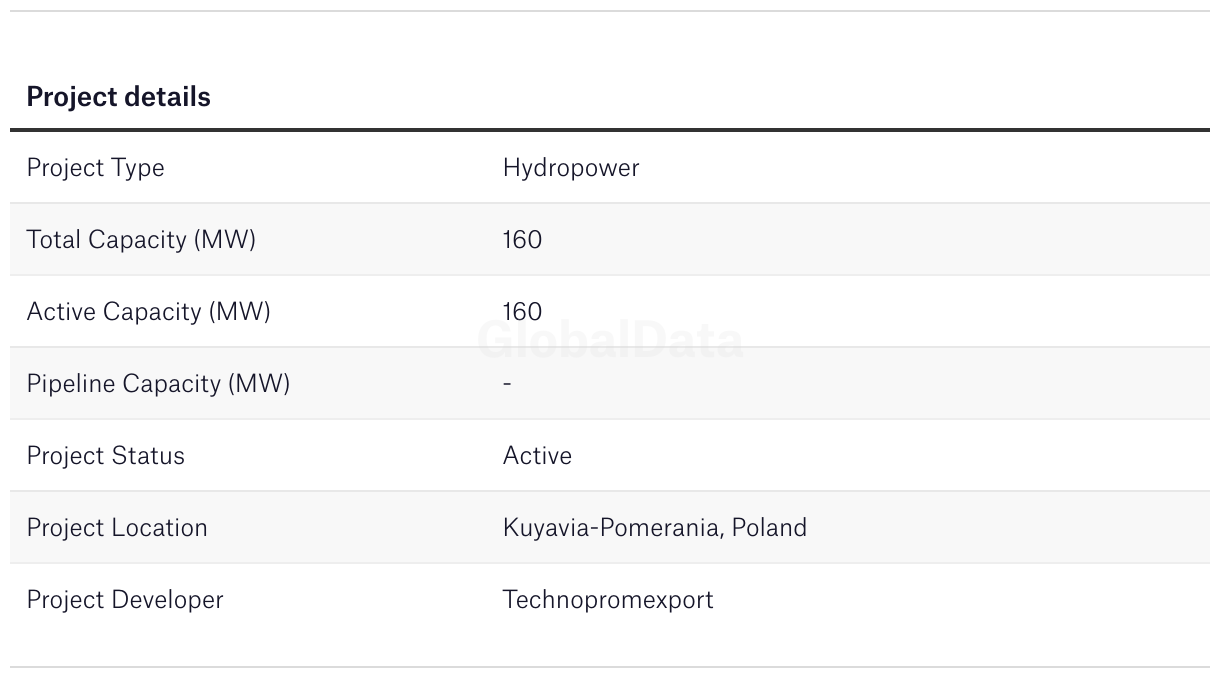Click the Project details heading
This screenshot has width=1220, height=678.
[118, 97]
